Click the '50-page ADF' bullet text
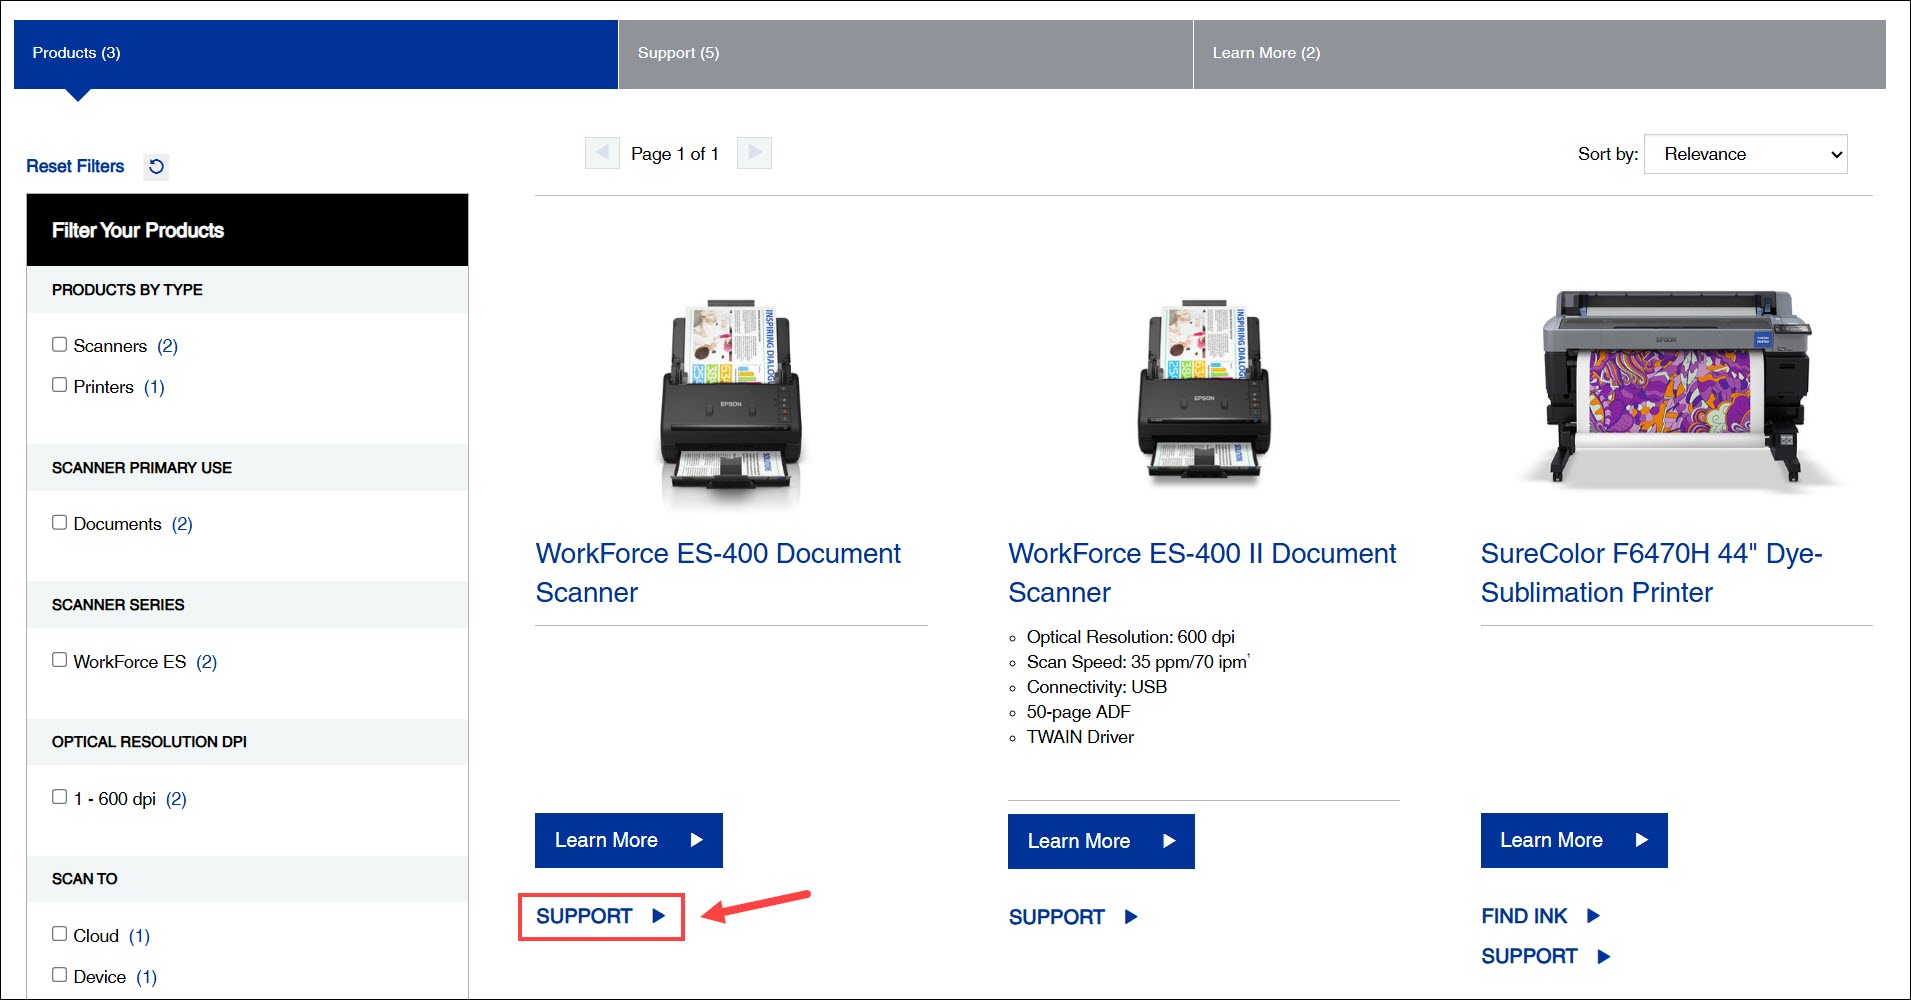 pyautogui.click(x=1078, y=712)
